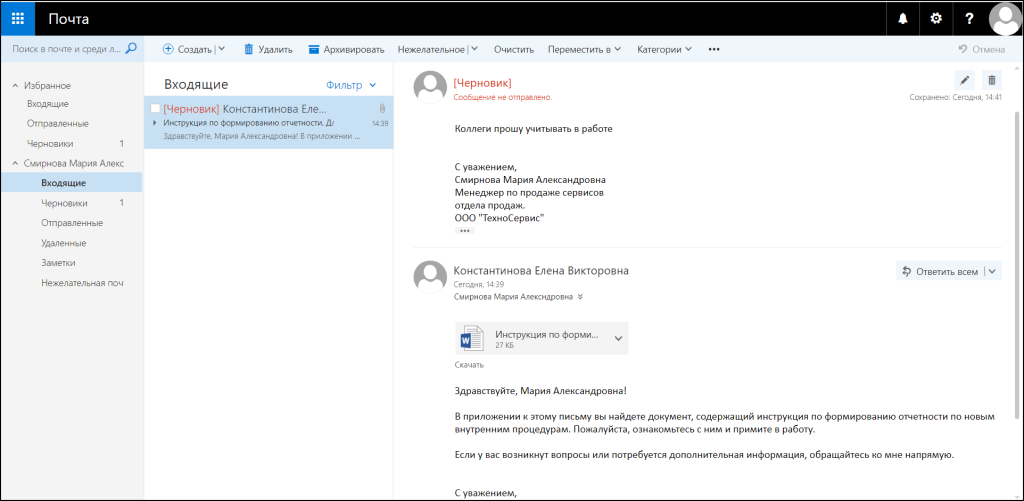Screen dimensions: 1024x501
Task: Open the user profile avatar
Action: 1005,18
